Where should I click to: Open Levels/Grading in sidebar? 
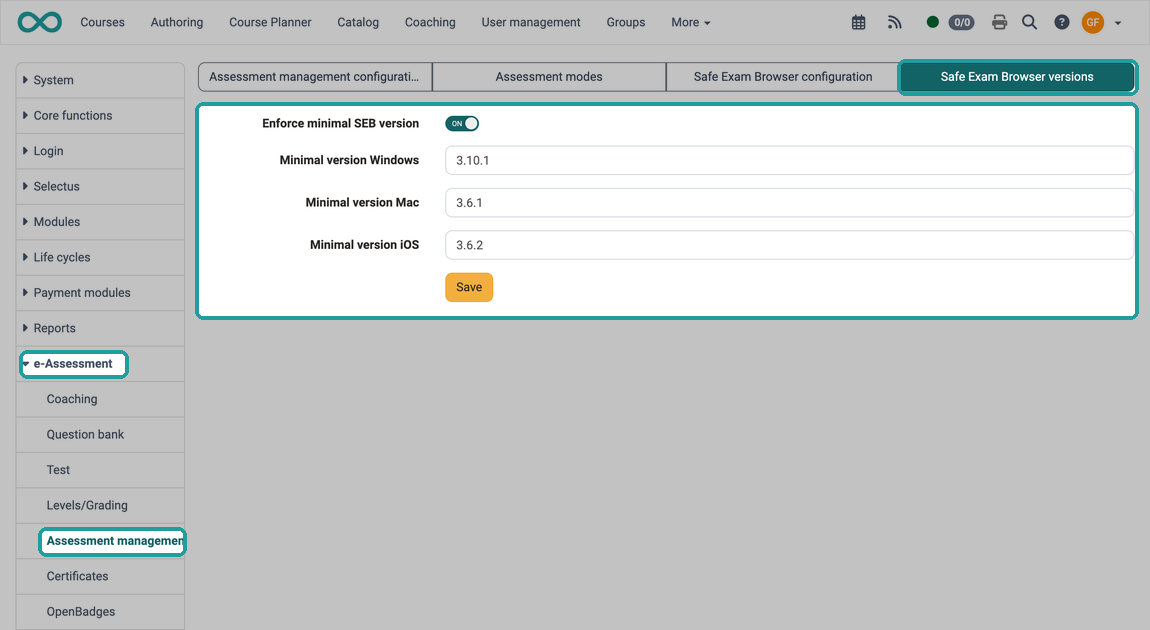pyautogui.click(x=100, y=505)
